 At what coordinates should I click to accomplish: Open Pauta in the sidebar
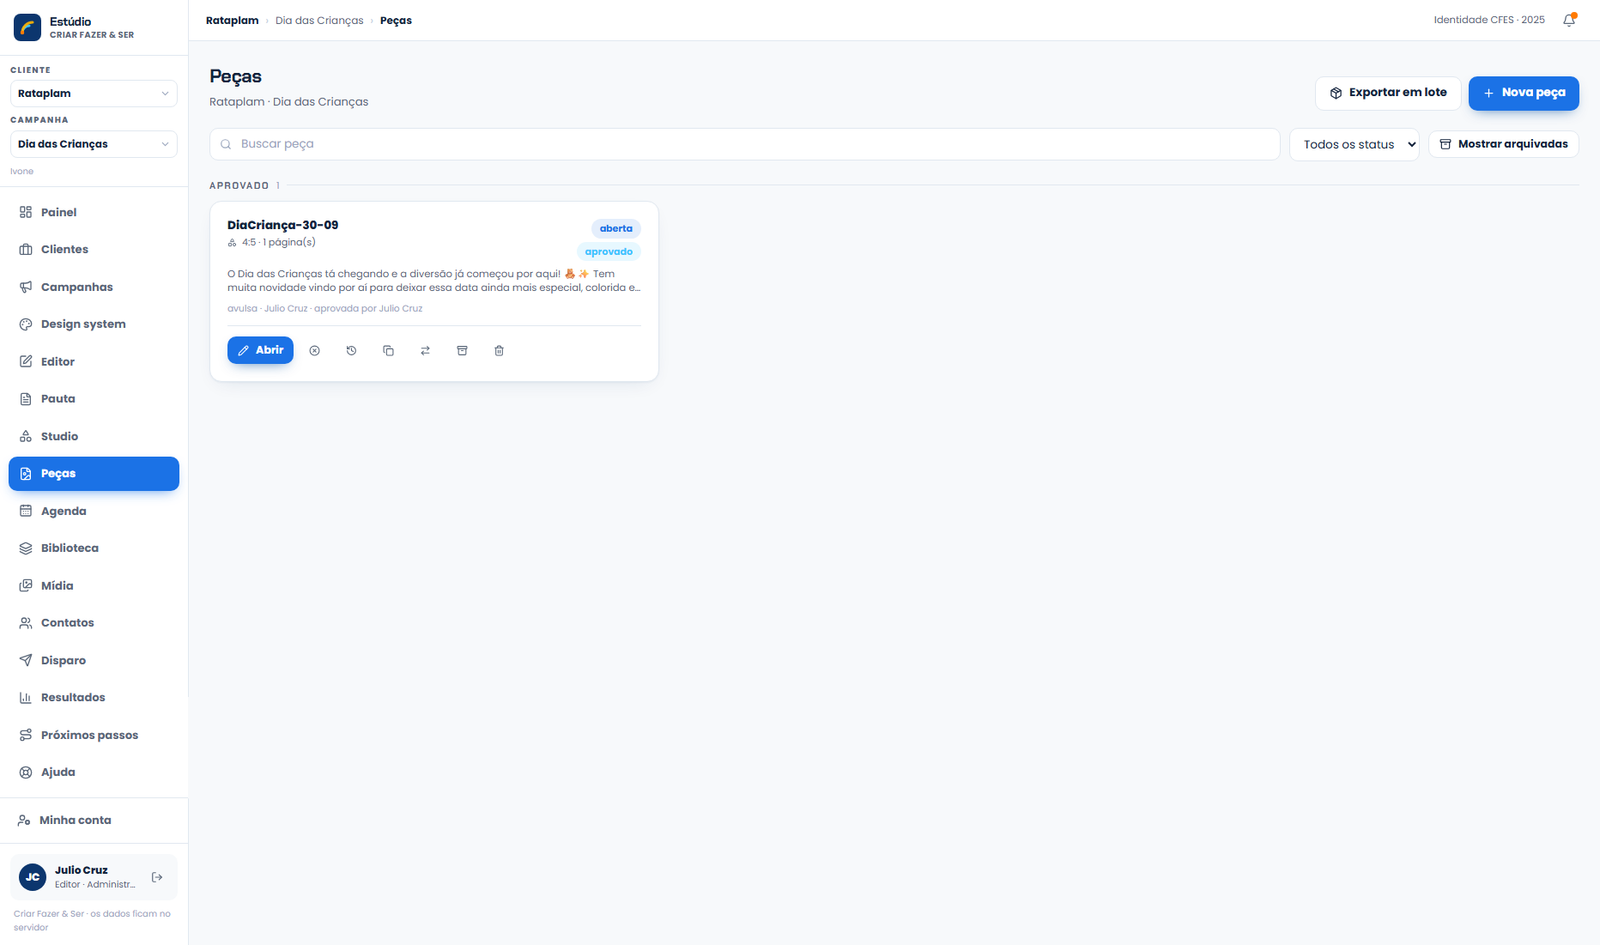[x=94, y=399]
